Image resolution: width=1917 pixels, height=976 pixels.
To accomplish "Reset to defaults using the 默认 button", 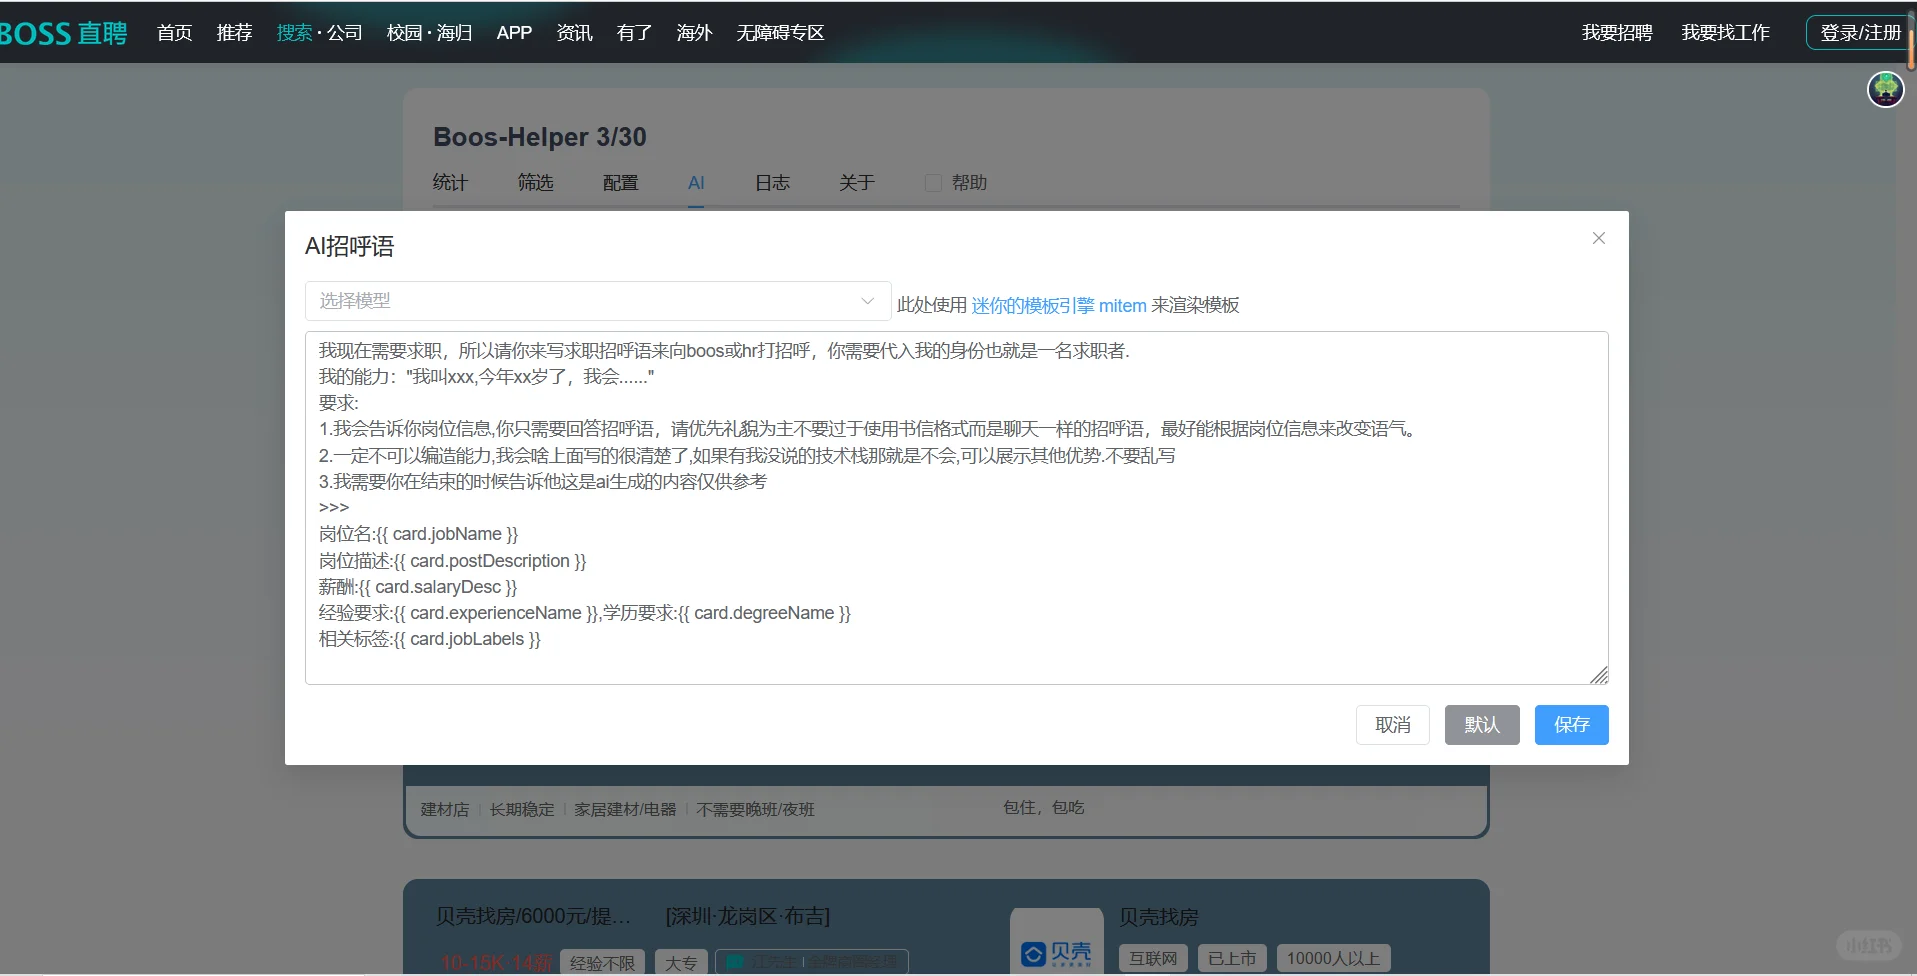I will (x=1481, y=725).
